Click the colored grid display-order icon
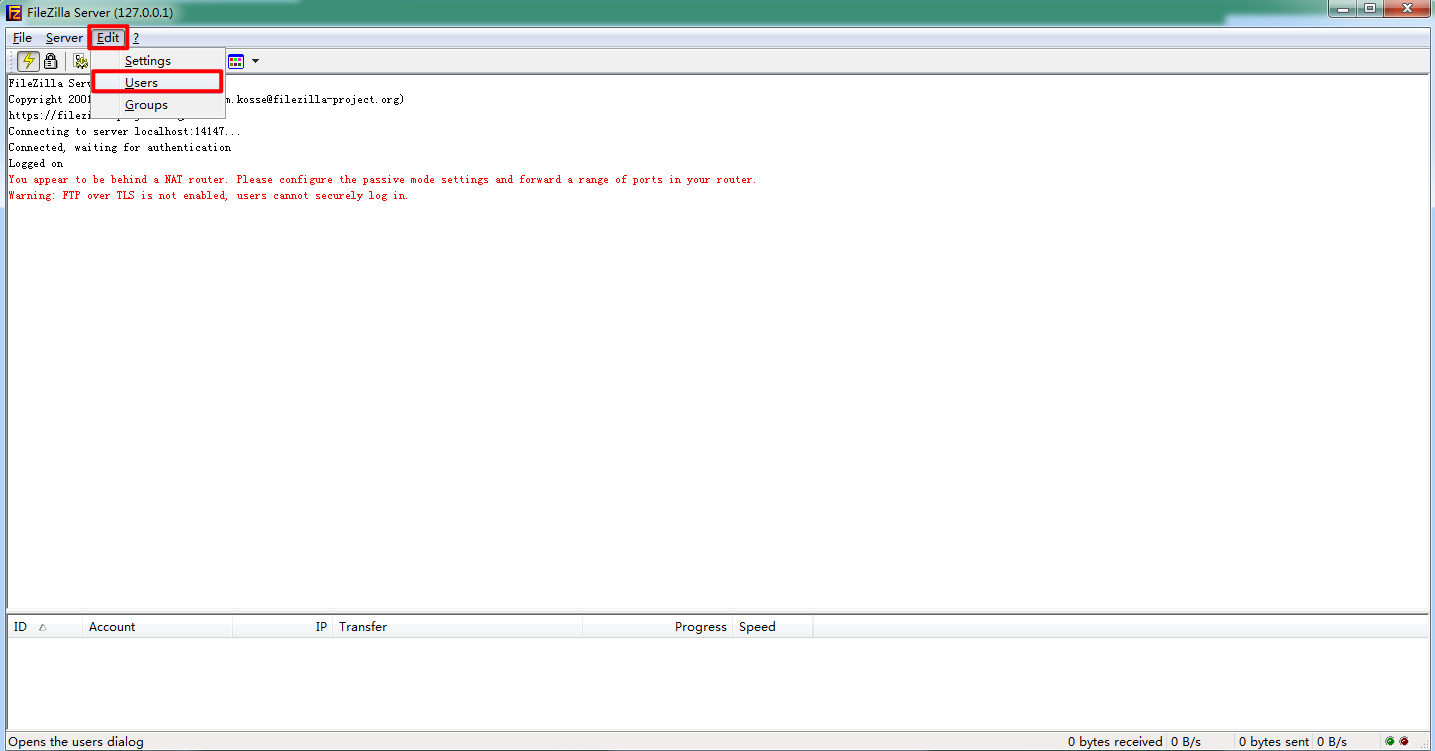Image resolution: width=1435 pixels, height=751 pixels. coord(236,61)
